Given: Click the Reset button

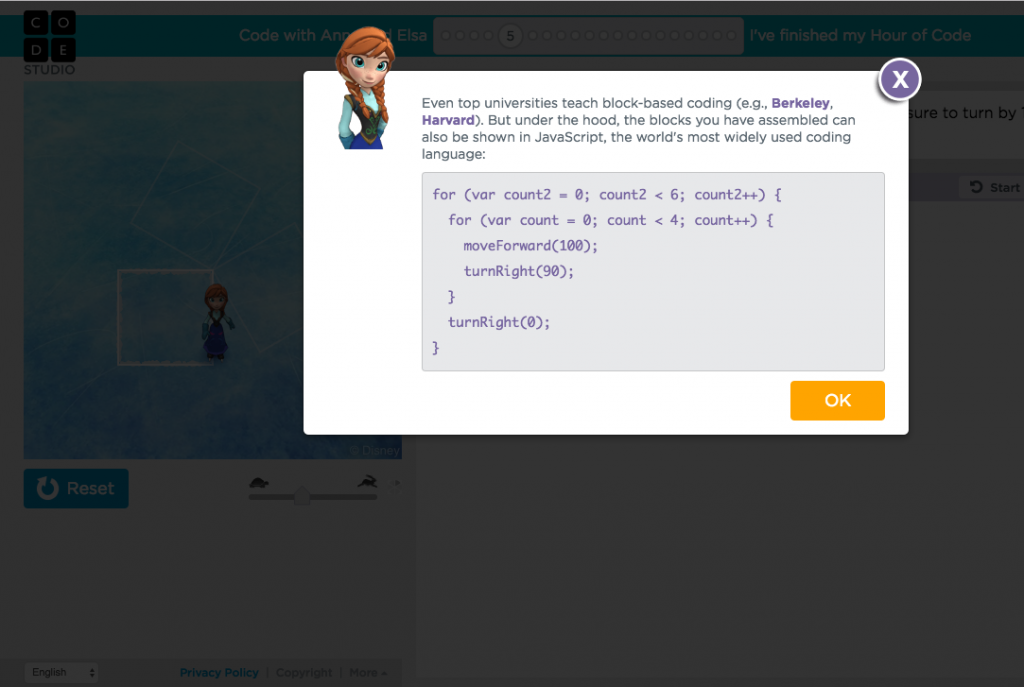Looking at the screenshot, I should 76,488.
